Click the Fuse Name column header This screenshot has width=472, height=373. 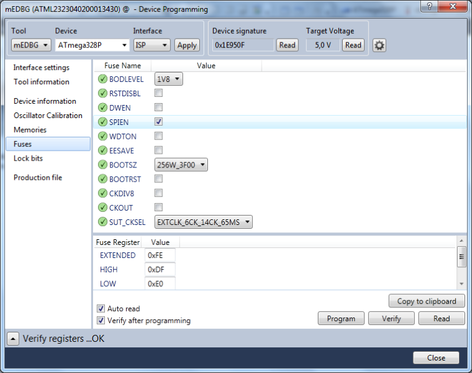click(122, 66)
